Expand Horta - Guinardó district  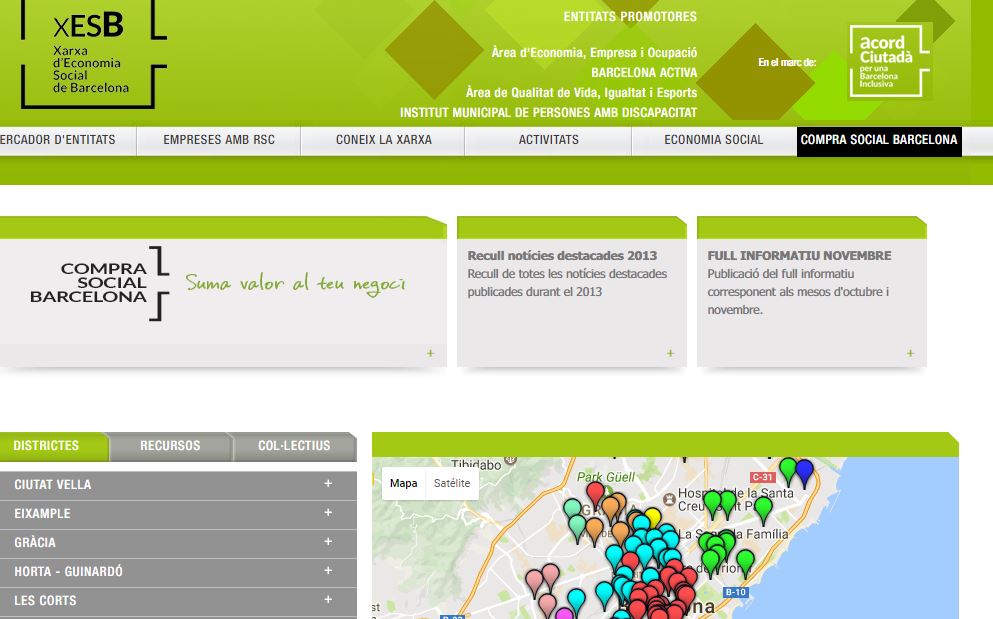pos(178,572)
